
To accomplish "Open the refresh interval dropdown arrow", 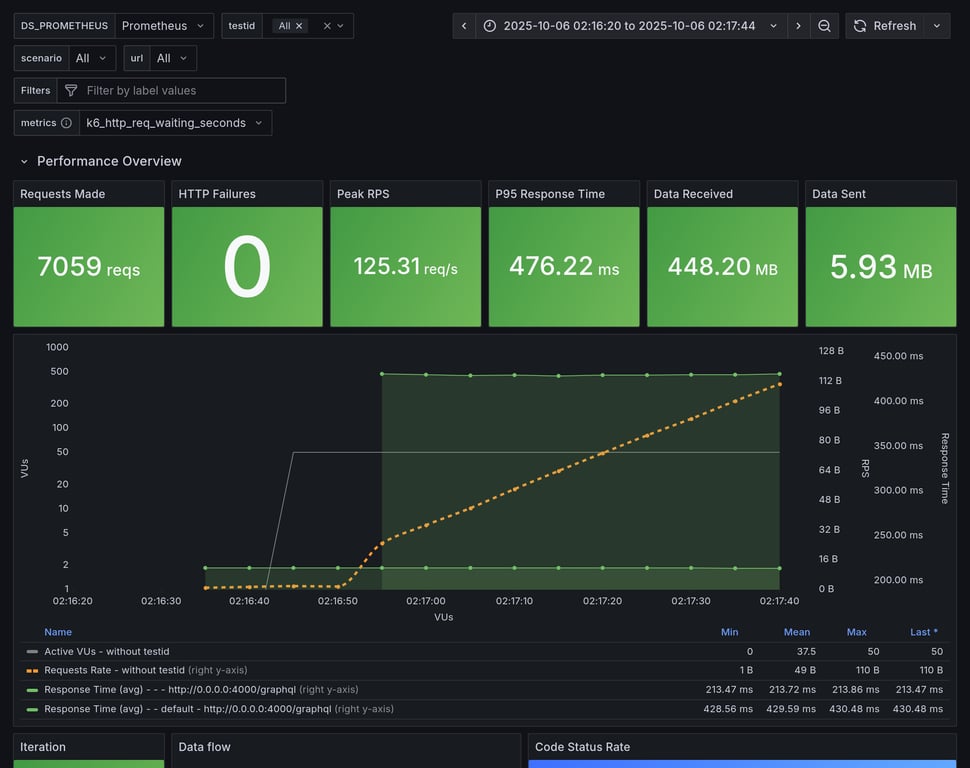I will [937, 26].
